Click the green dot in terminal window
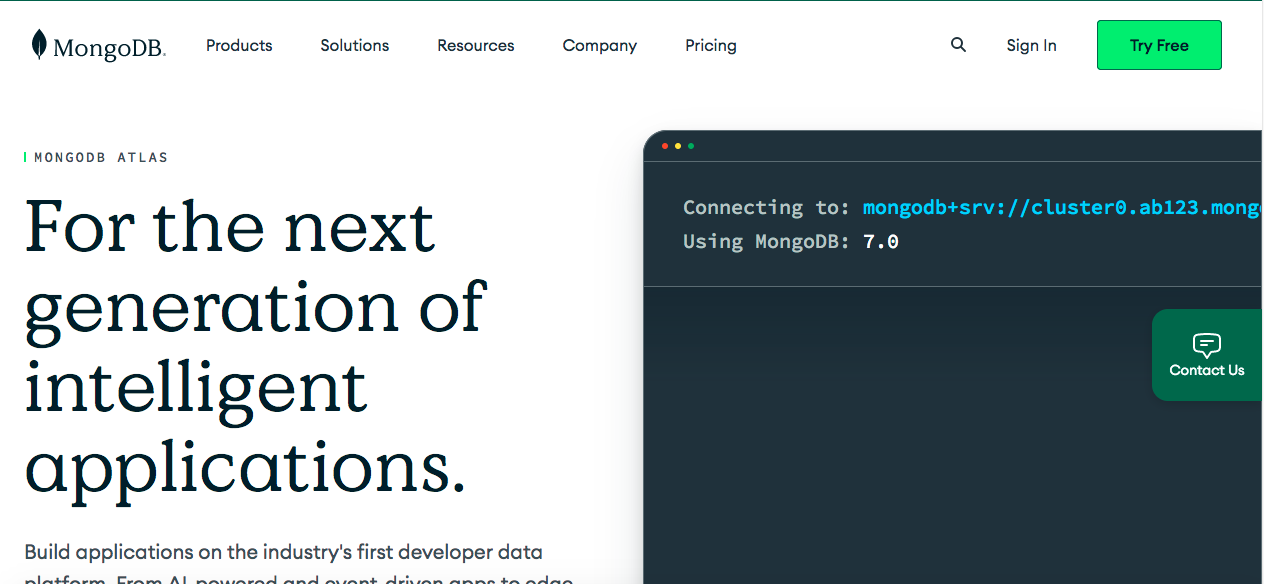Viewport: 1264px width, 584px height. [x=691, y=146]
